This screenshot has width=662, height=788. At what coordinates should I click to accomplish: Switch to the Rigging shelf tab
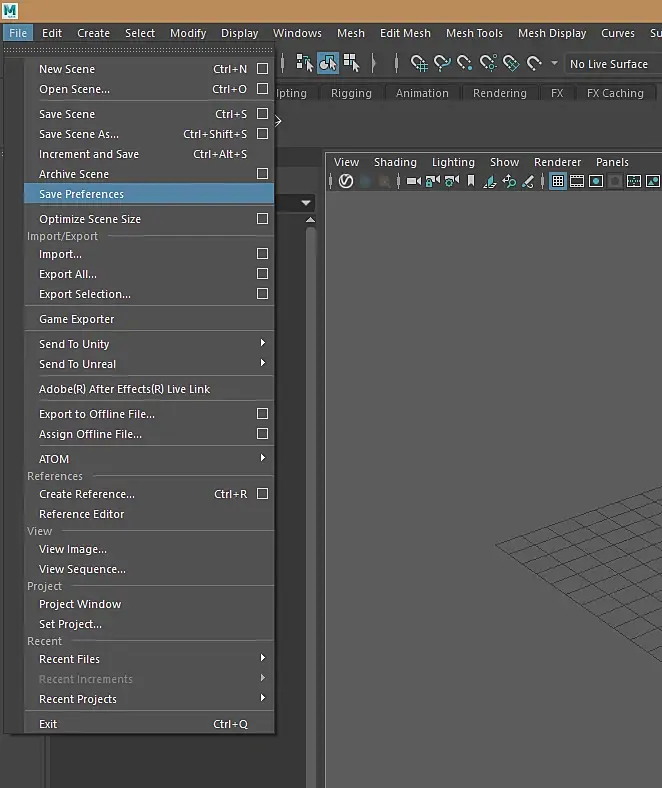point(351,93)
